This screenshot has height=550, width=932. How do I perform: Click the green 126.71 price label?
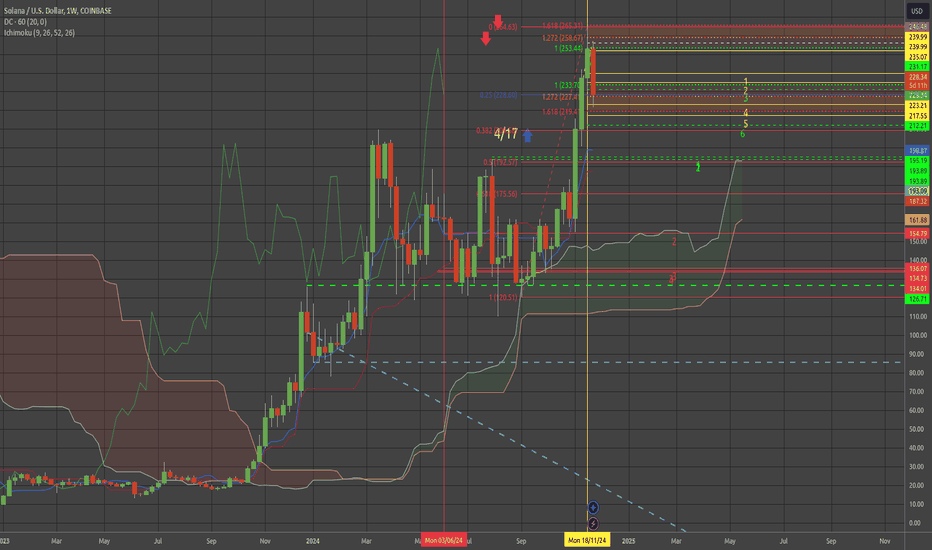(917, 299)
